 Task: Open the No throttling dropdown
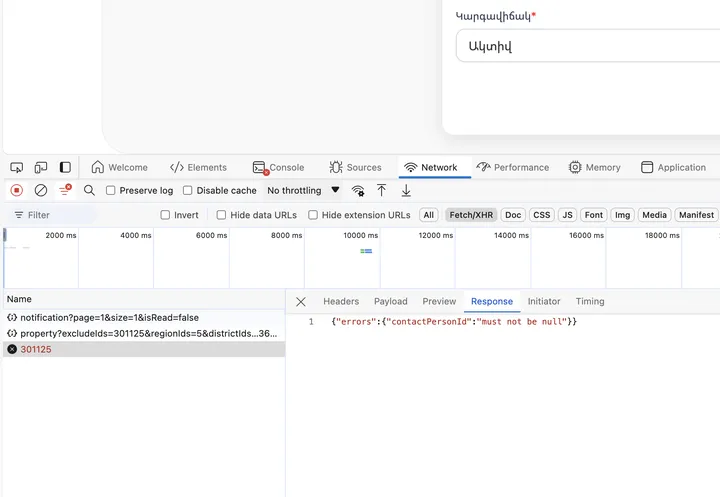pos(303,190)
